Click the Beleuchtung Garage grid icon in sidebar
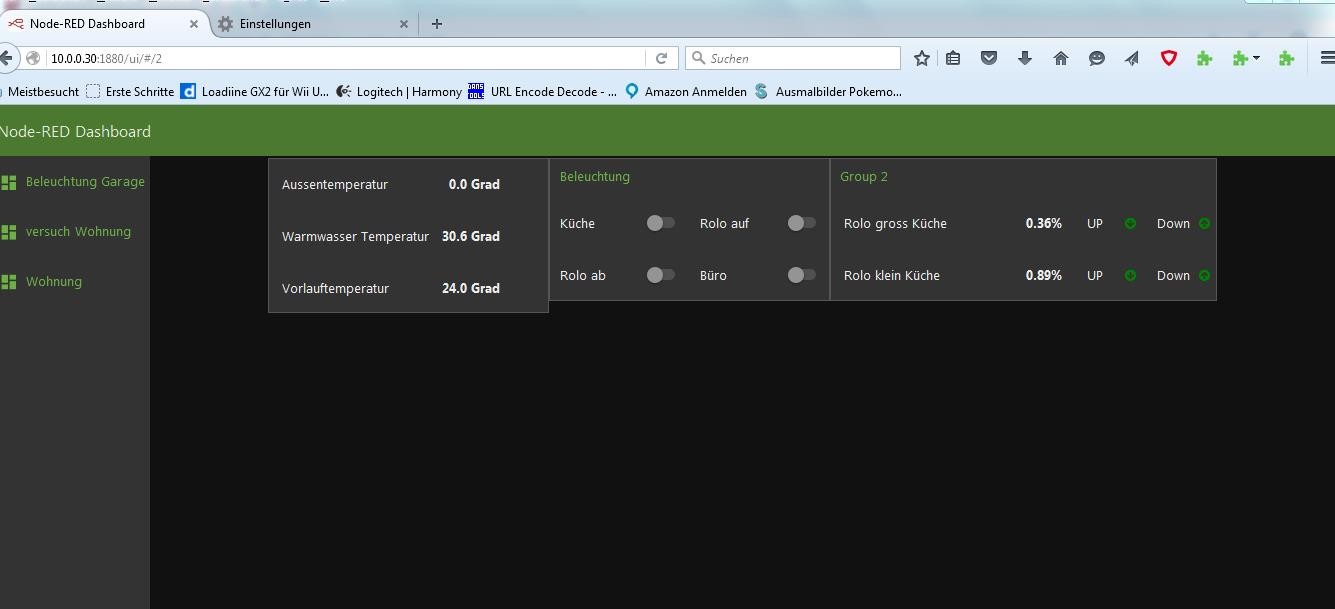Viewport: 1335px width, 609px height. pyautogui.click(x=9, y=182)
